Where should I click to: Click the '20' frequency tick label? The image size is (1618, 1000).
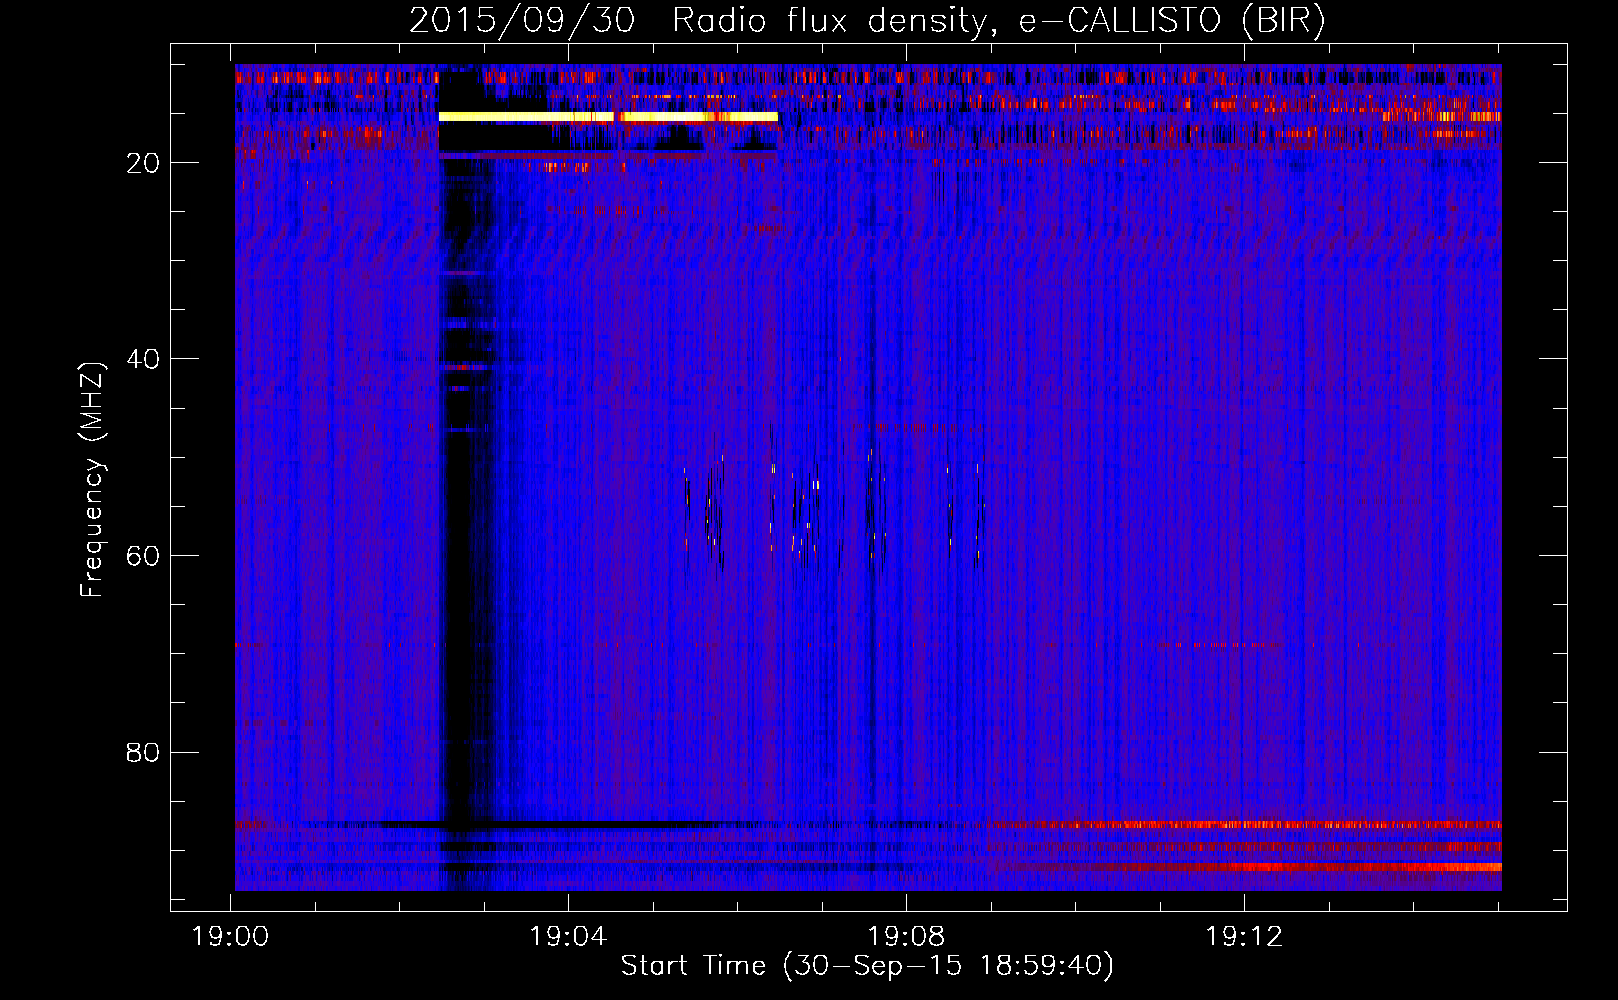(143, 163)
